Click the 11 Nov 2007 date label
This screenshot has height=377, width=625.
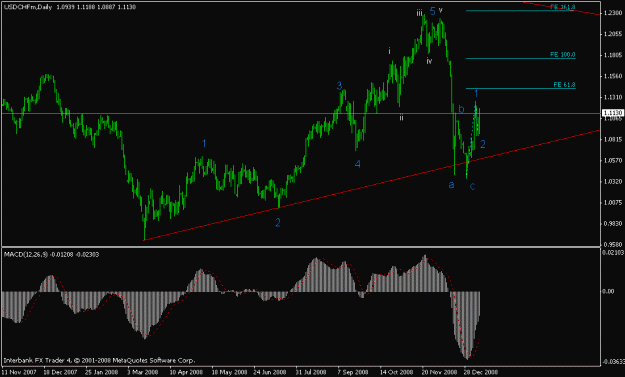[19, 372]
